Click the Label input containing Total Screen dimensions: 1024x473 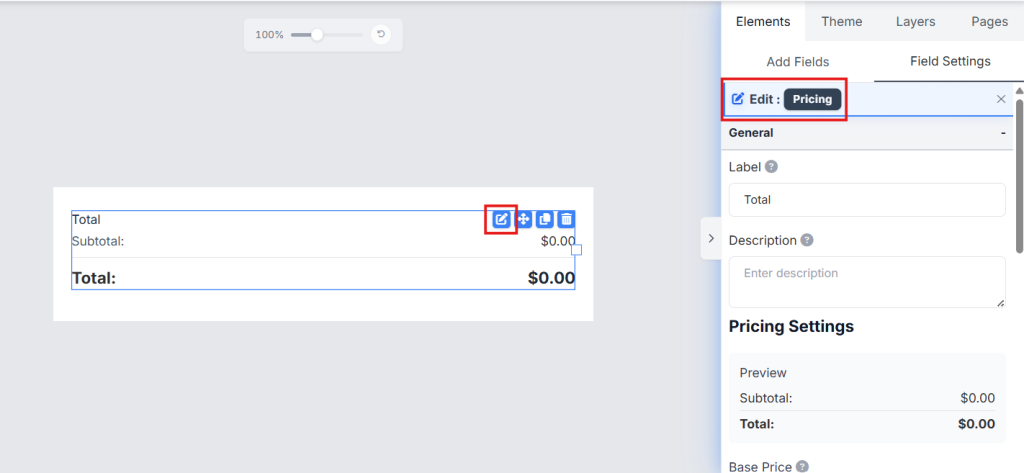click(x=867, y=199)
